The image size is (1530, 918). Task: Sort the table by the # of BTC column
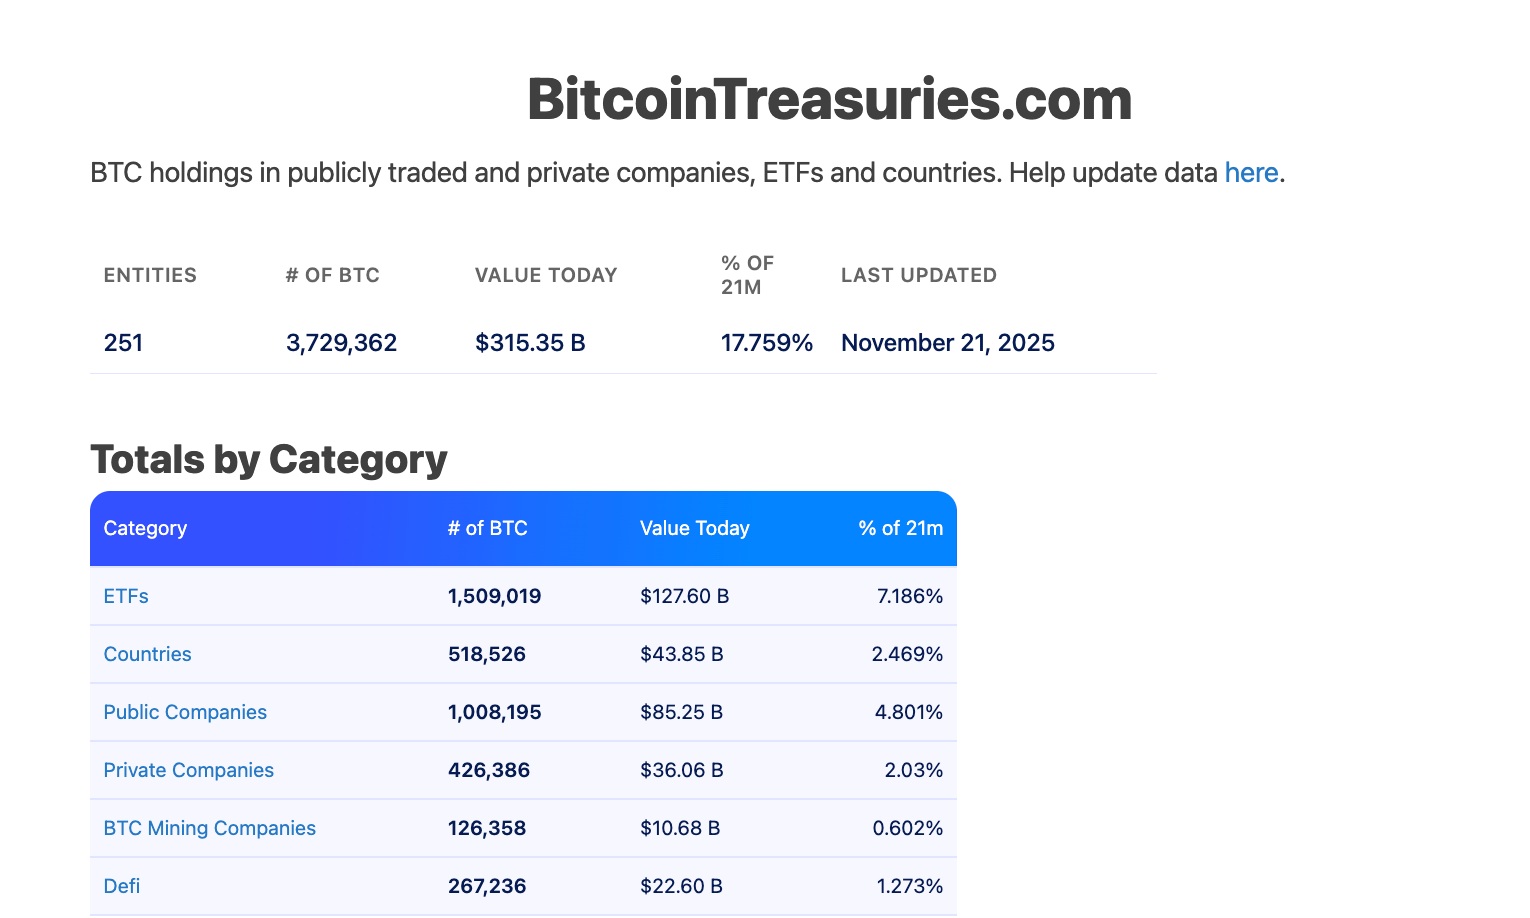click(488, 528)
